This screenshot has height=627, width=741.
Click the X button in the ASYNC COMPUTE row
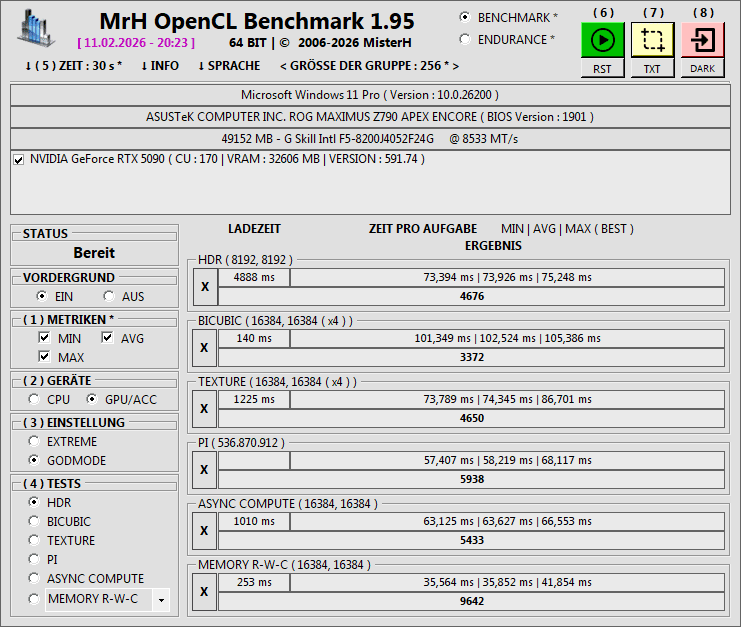coord(204,531)
